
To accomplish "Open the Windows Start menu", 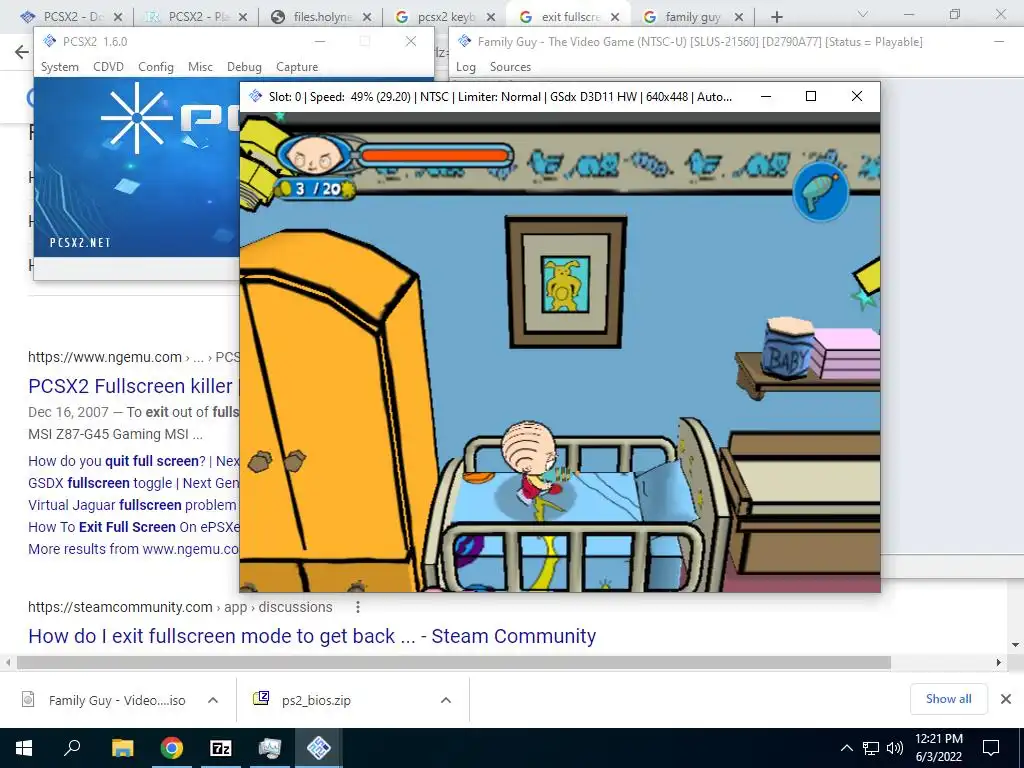I will pyautogui.click(x=24, y=748).
